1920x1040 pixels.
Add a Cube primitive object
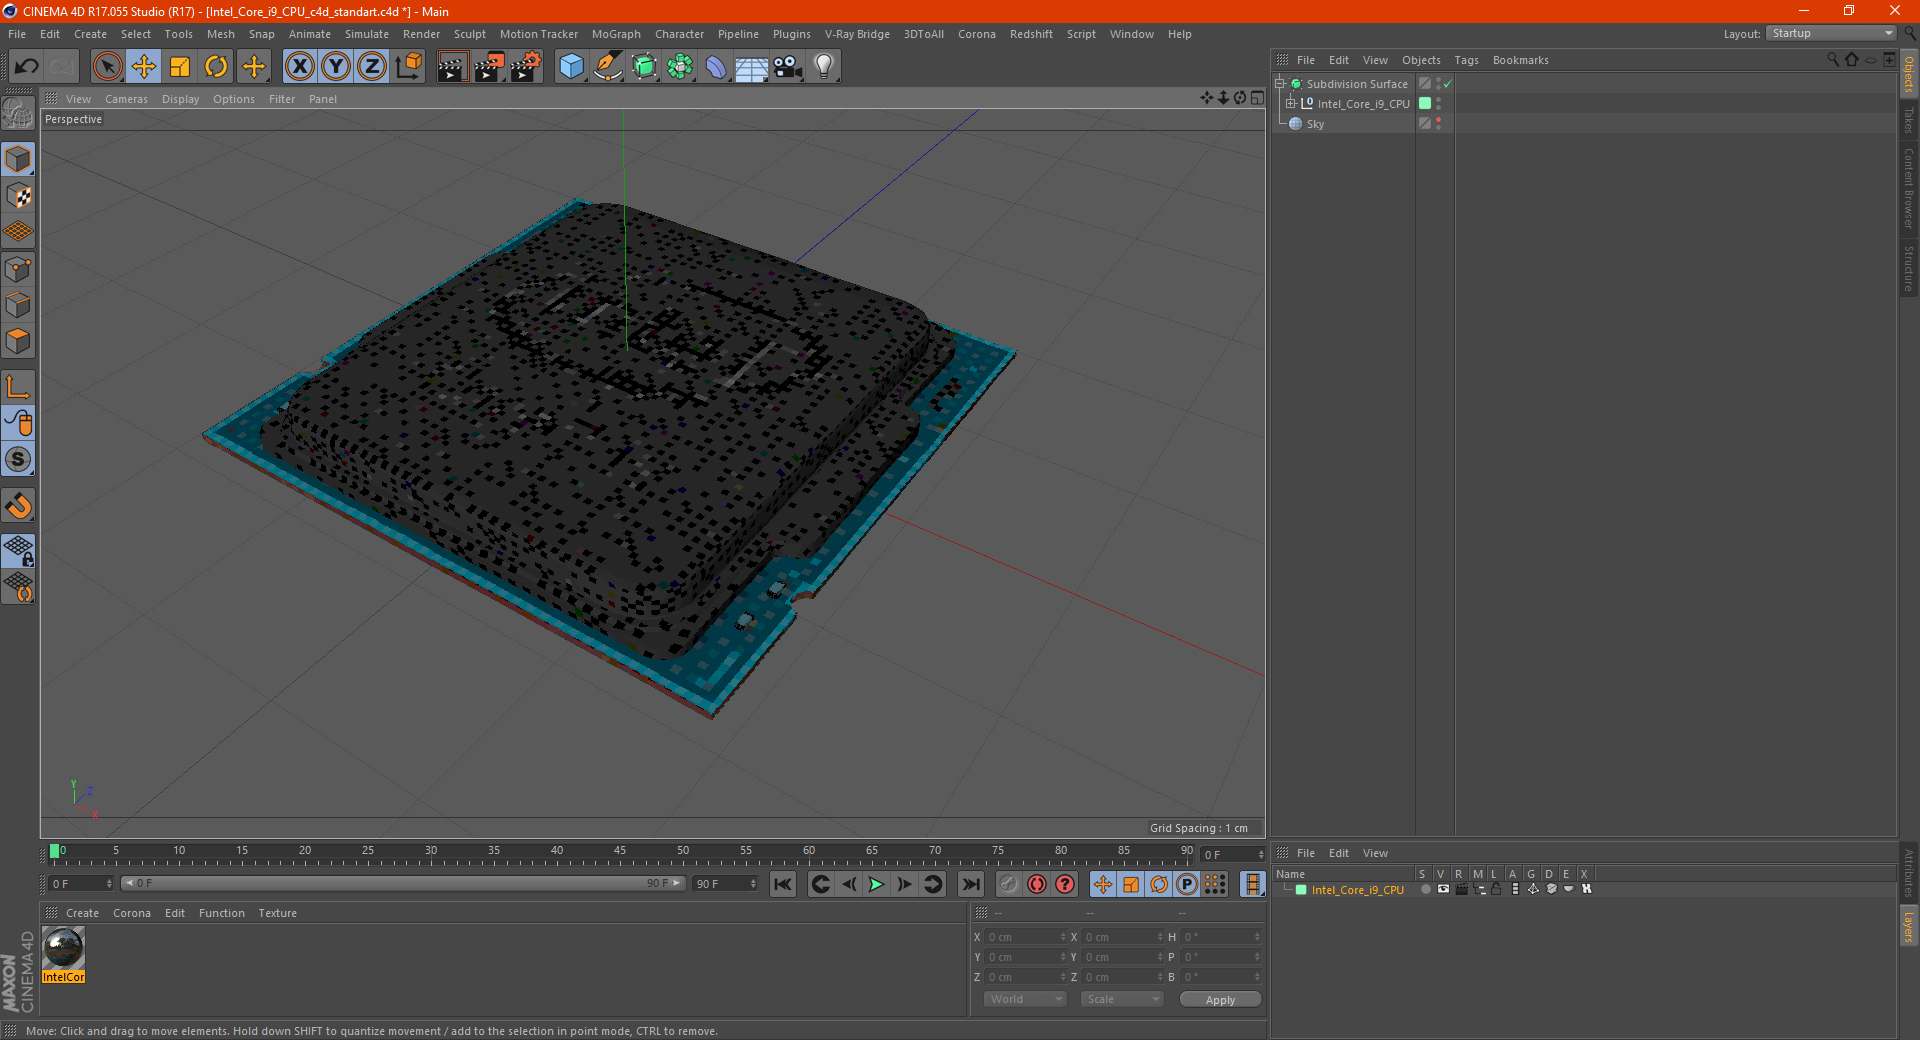[572, 67]
